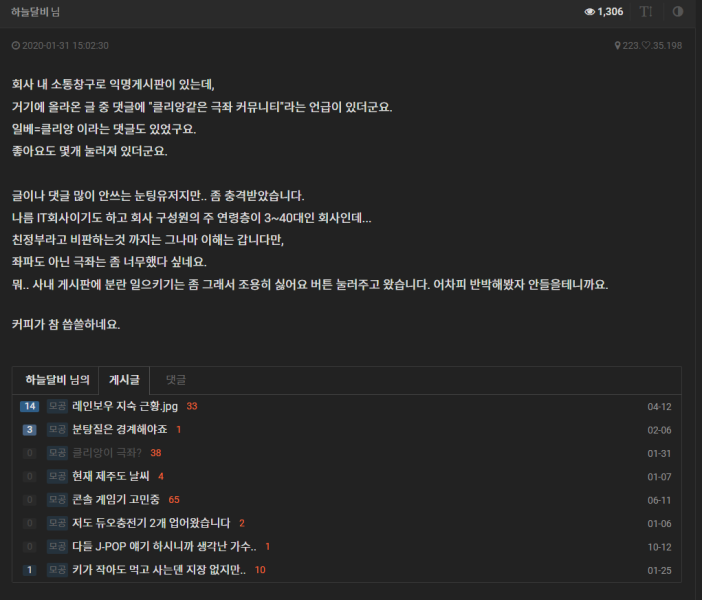This screenshot has width=702, height=600.
Task: Click date 04-12 in the post list
Action: coord(659,407)
